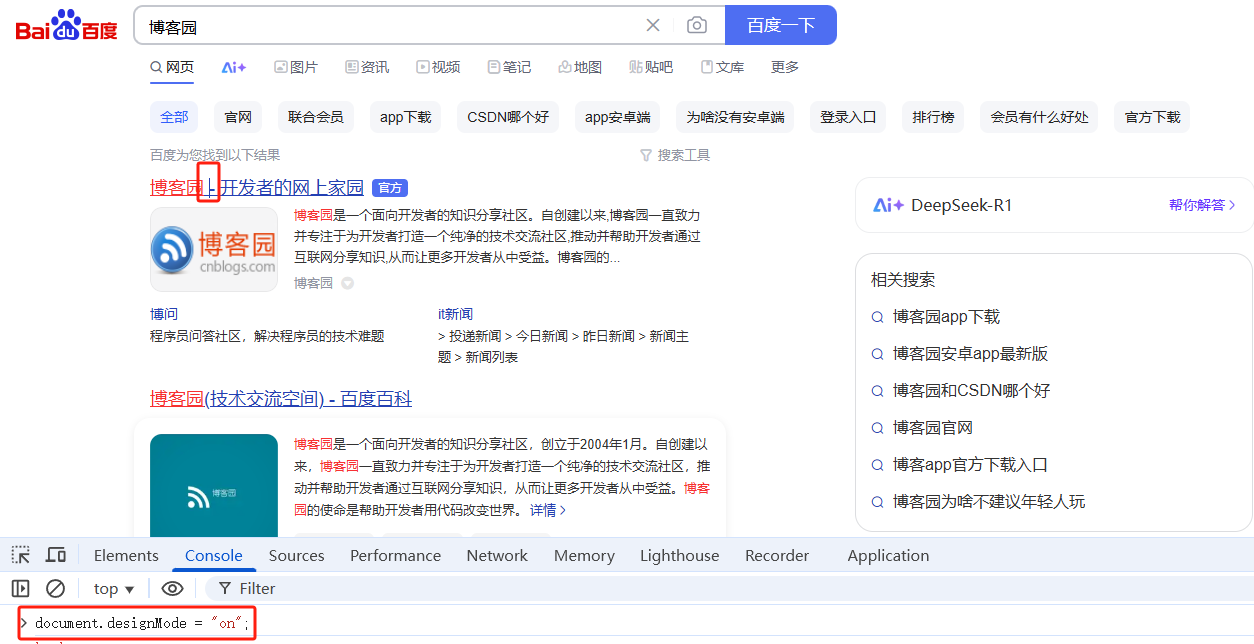This screenshot has height=644, width=1254.
Task: Activate the DevTools inspect element picker icon
Action: tap(20, 555)
